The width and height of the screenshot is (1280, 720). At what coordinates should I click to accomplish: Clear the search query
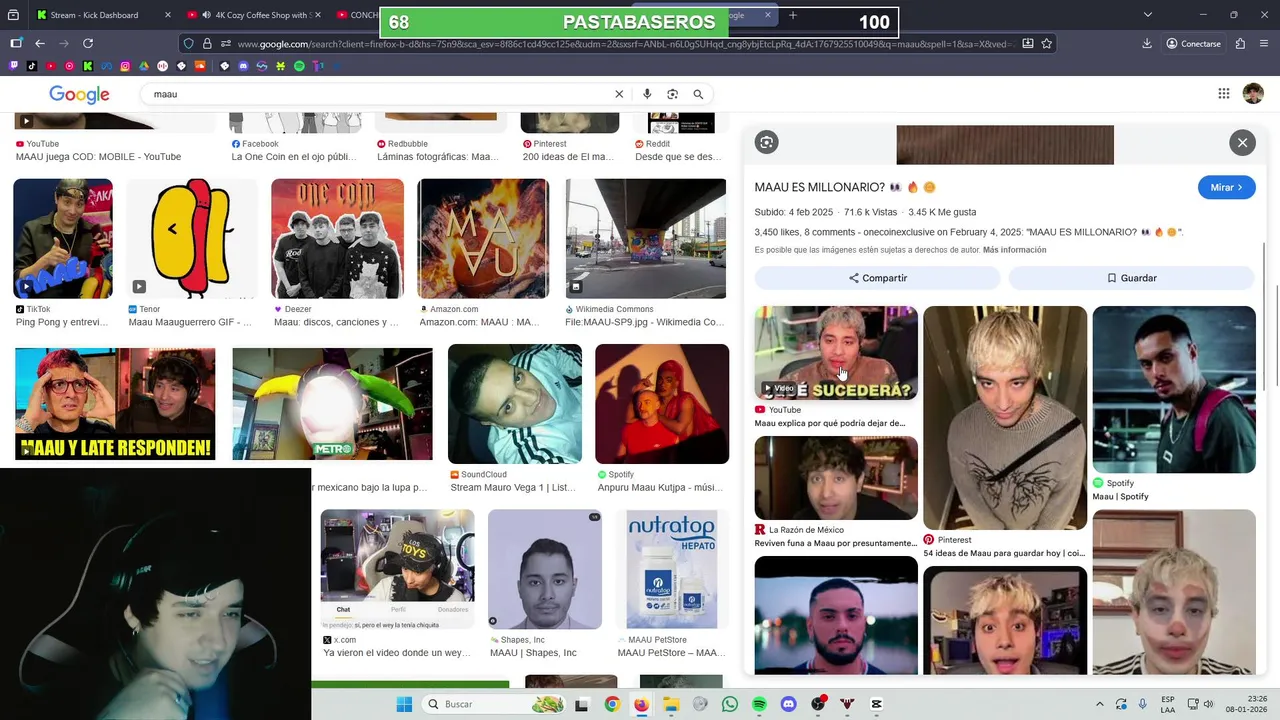pyautogui.click(x=619, y=94)
